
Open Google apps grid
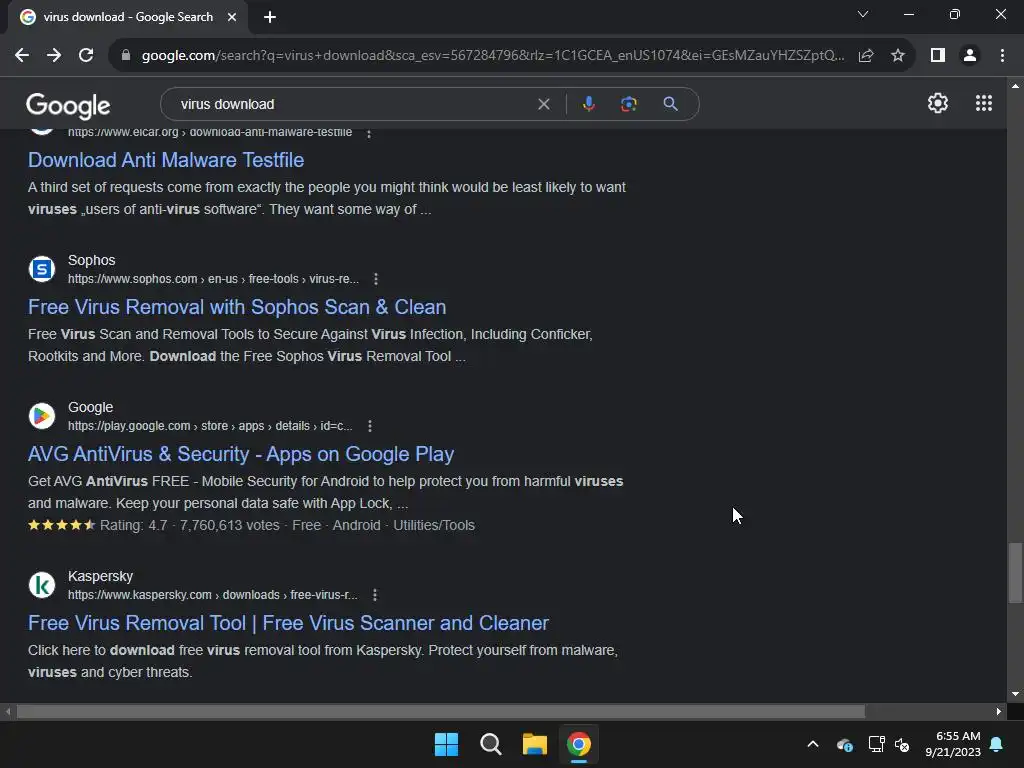[x=984, y=103]
